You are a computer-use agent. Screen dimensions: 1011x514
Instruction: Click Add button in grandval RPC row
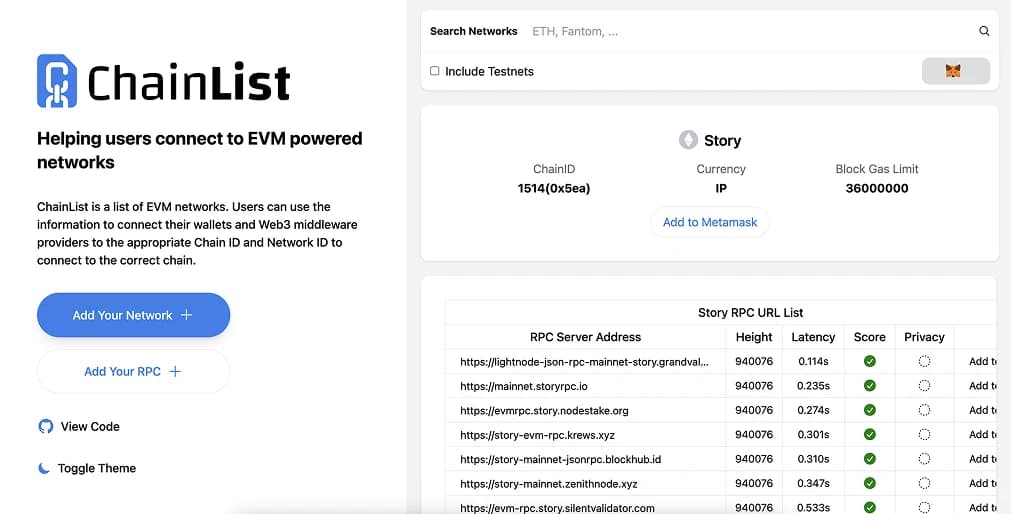pos(983,361)
